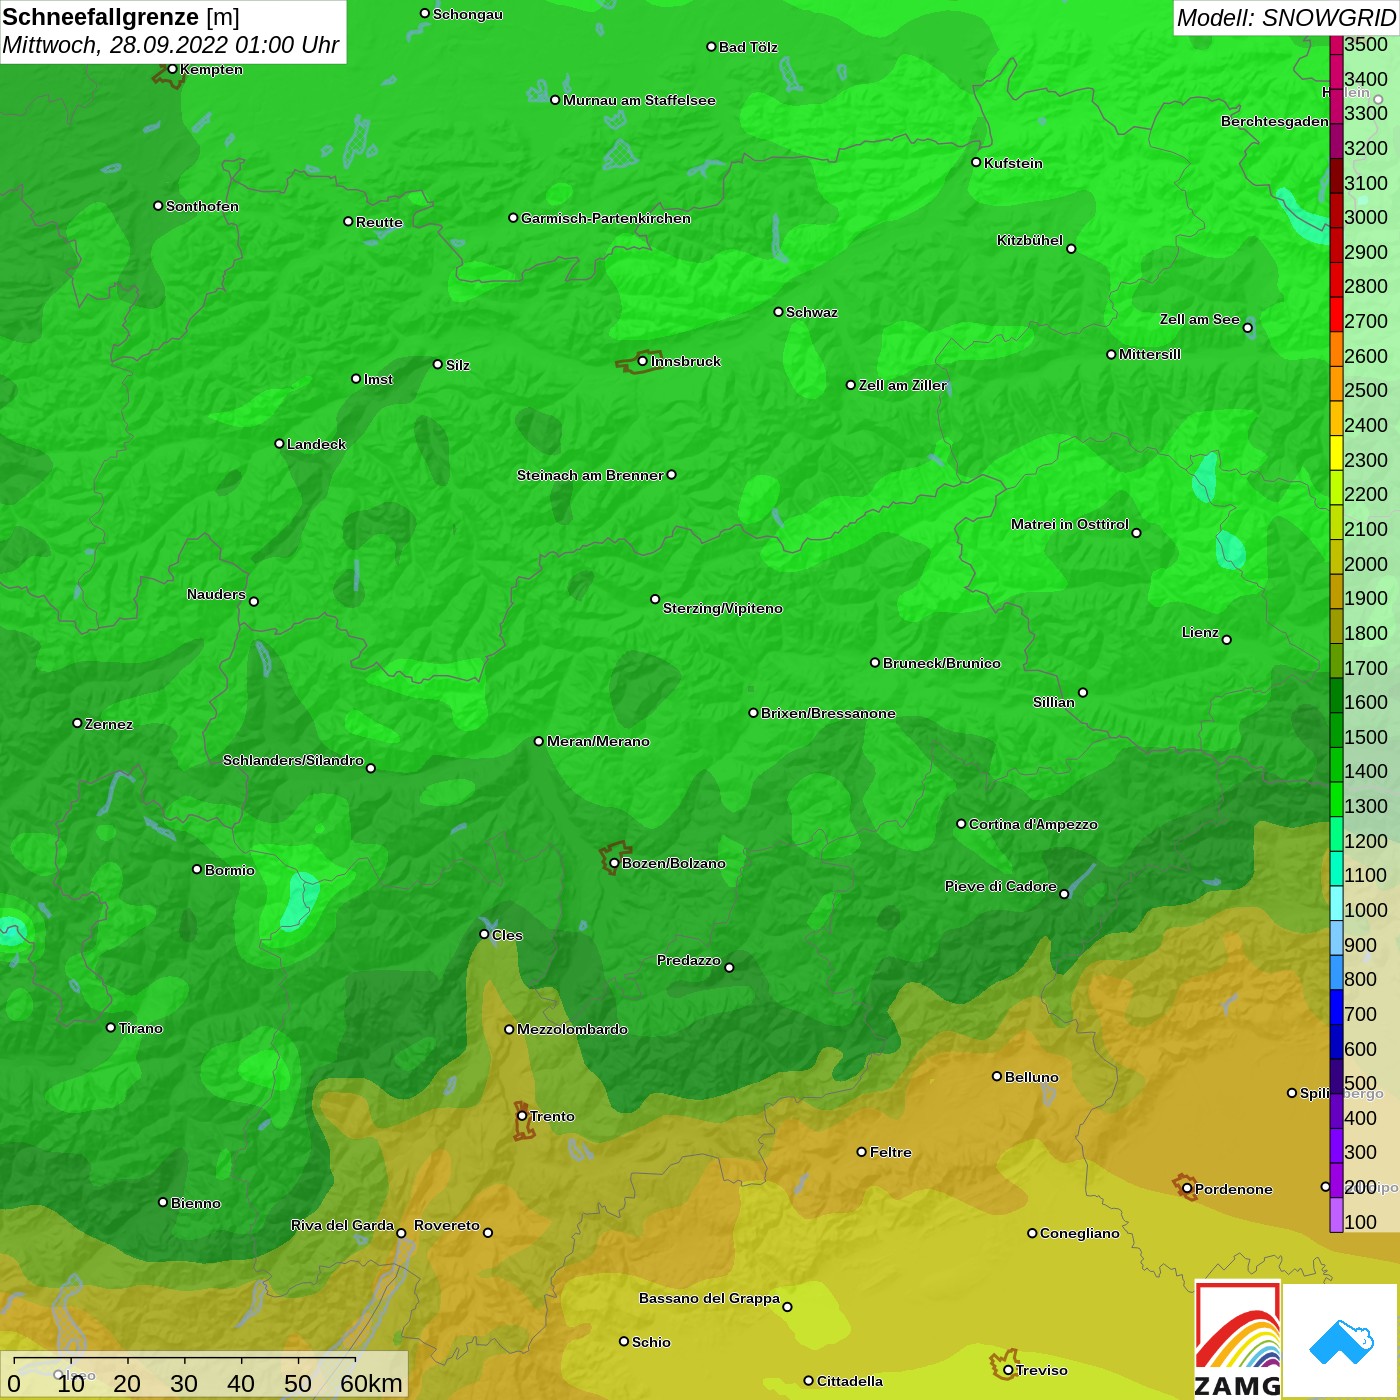Click the Bozen/Bolzano city marker
This screenshot has width=1400, height=1400.
click(x=614, y=863)
